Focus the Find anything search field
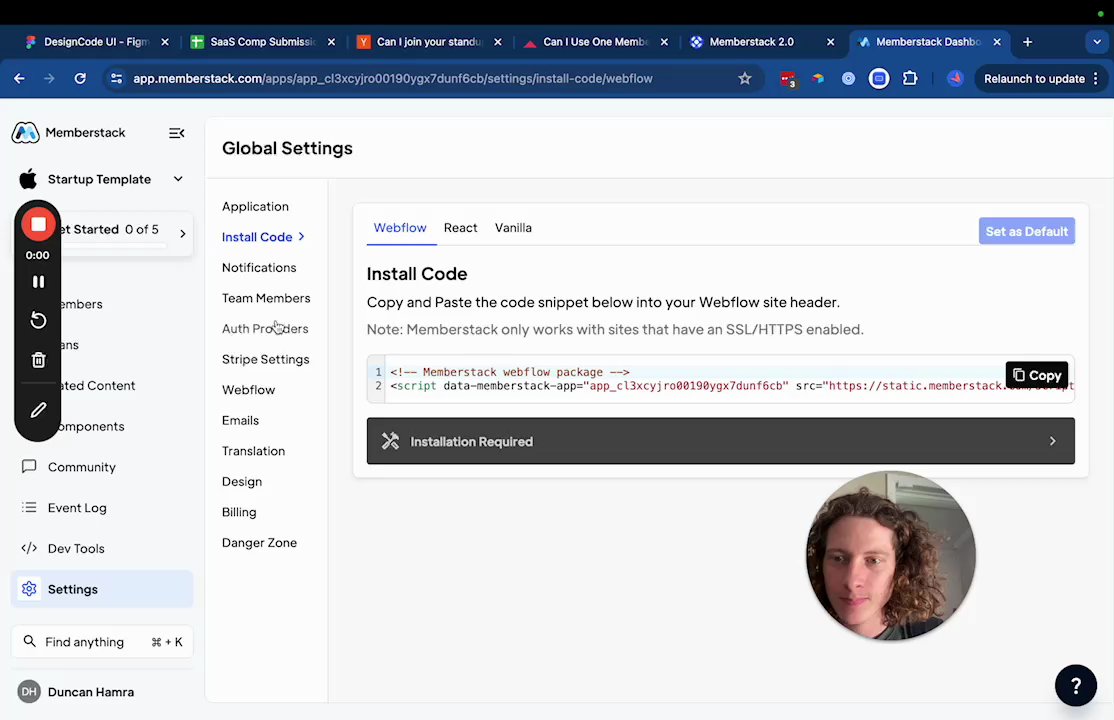This screenshot has height=720, width=1114. tap(102, 642)
